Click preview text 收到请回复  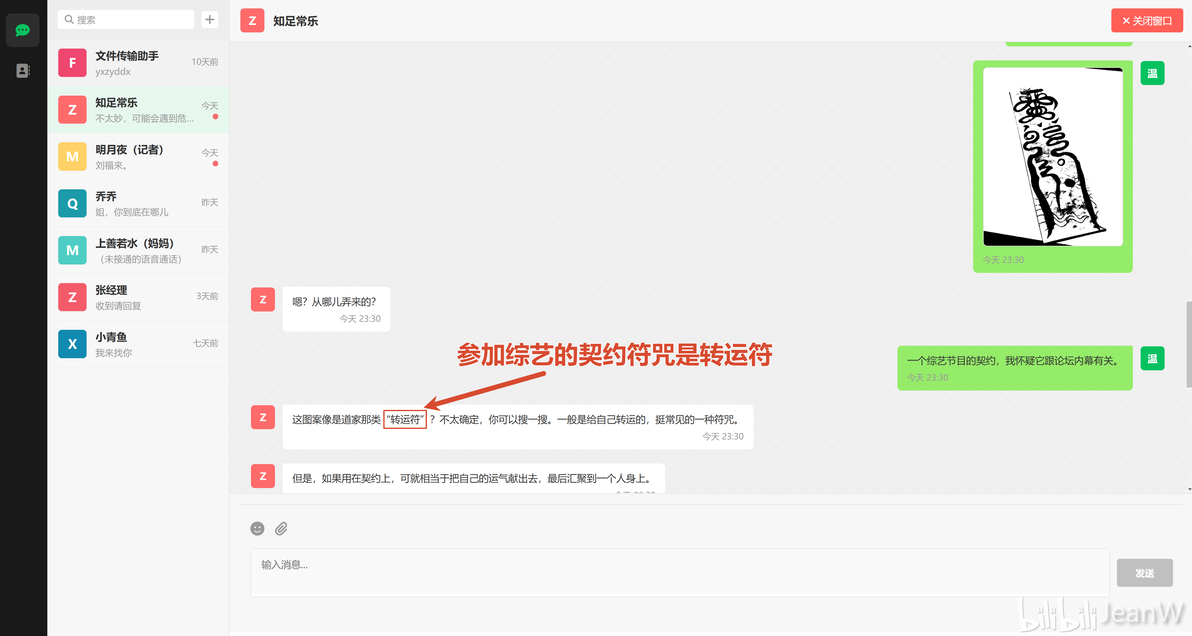pyautogui.click(x=118, y=306)
